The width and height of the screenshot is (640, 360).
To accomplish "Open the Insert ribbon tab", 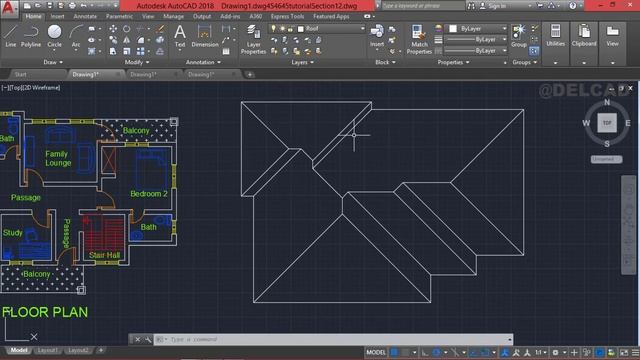I will (x=57, y=16).
